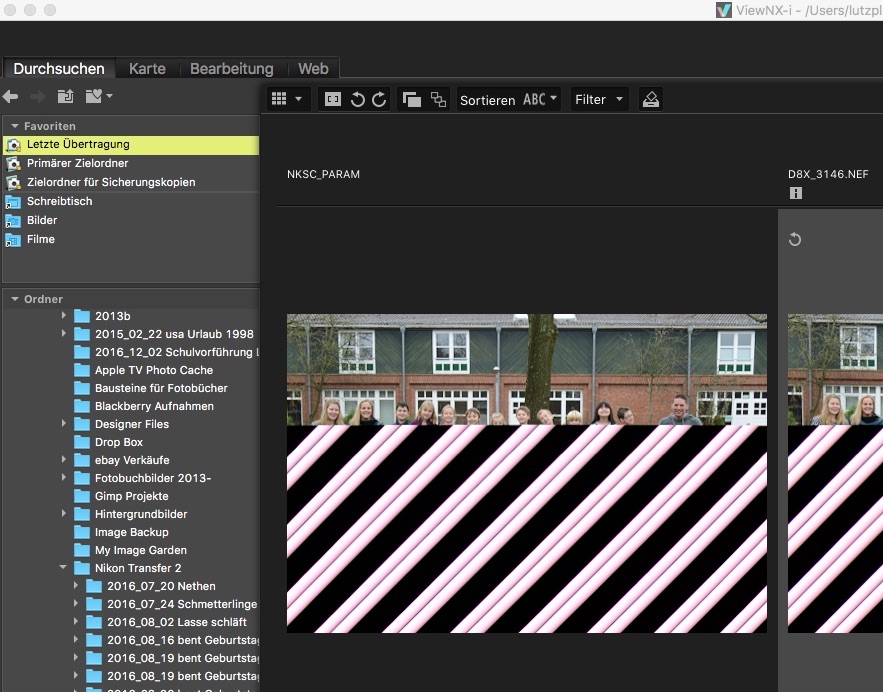The height and width of the screenshot is (692, 883).
Task: Click the tray upload icon after Filter
Action: tap(650, 100)
